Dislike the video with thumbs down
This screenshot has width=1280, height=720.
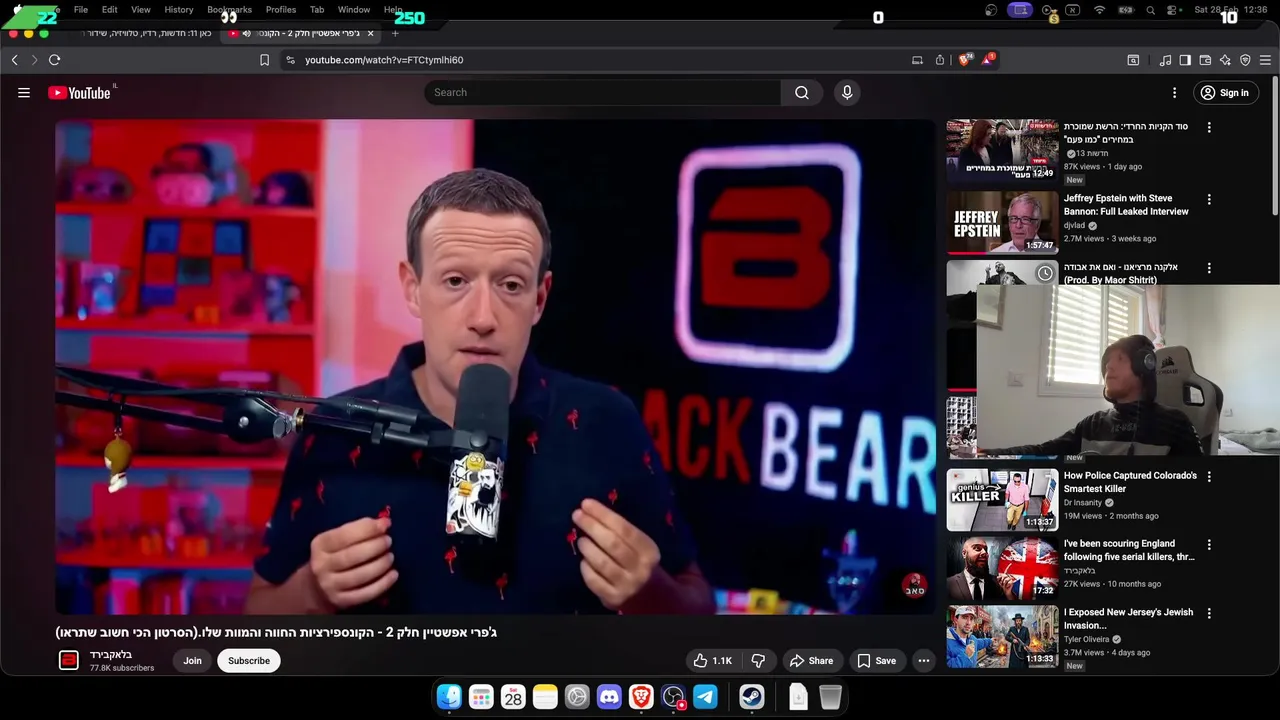tap(758, 660)
